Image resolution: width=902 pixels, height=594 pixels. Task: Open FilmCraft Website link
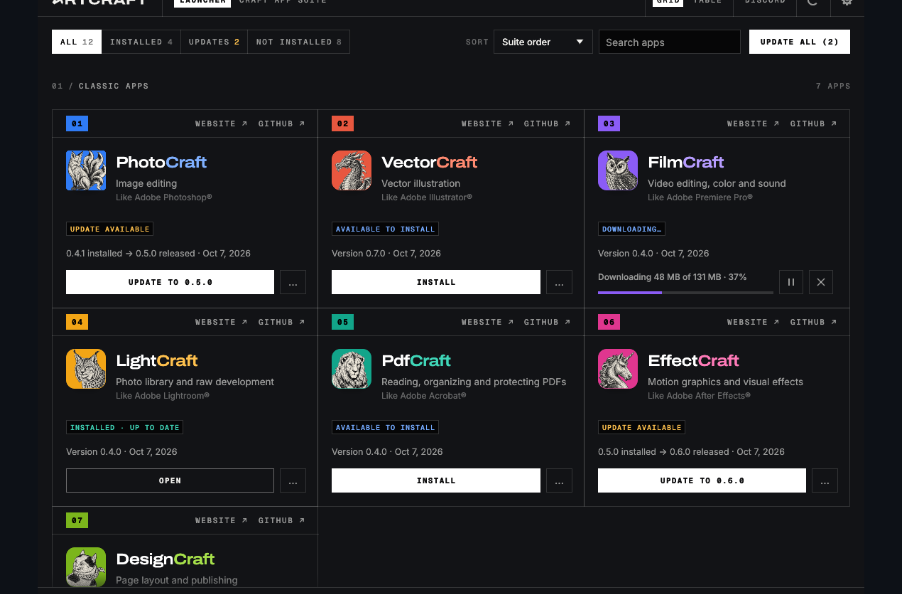pyautogui.click(x=753, y=124)
